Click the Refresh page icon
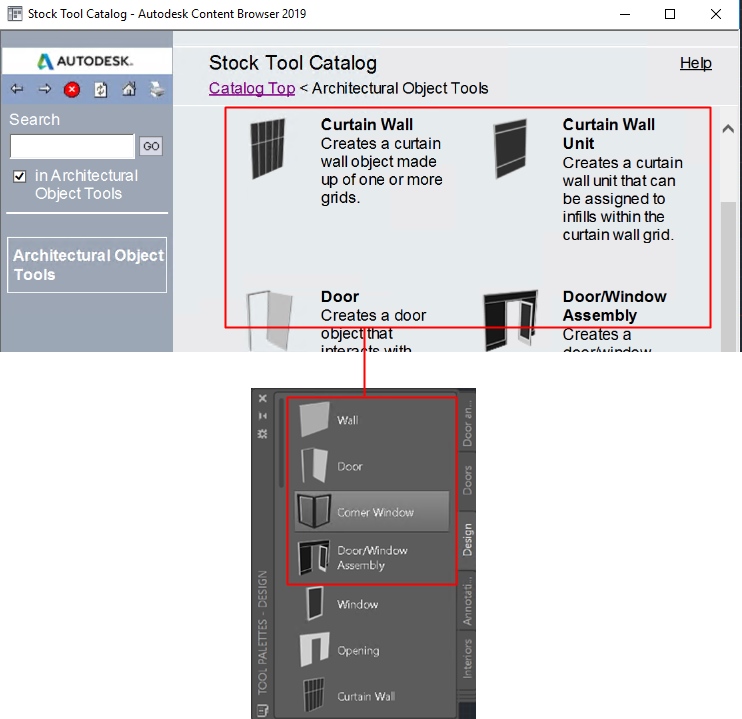This screenshot has height=719, width=742. (100, 89)
